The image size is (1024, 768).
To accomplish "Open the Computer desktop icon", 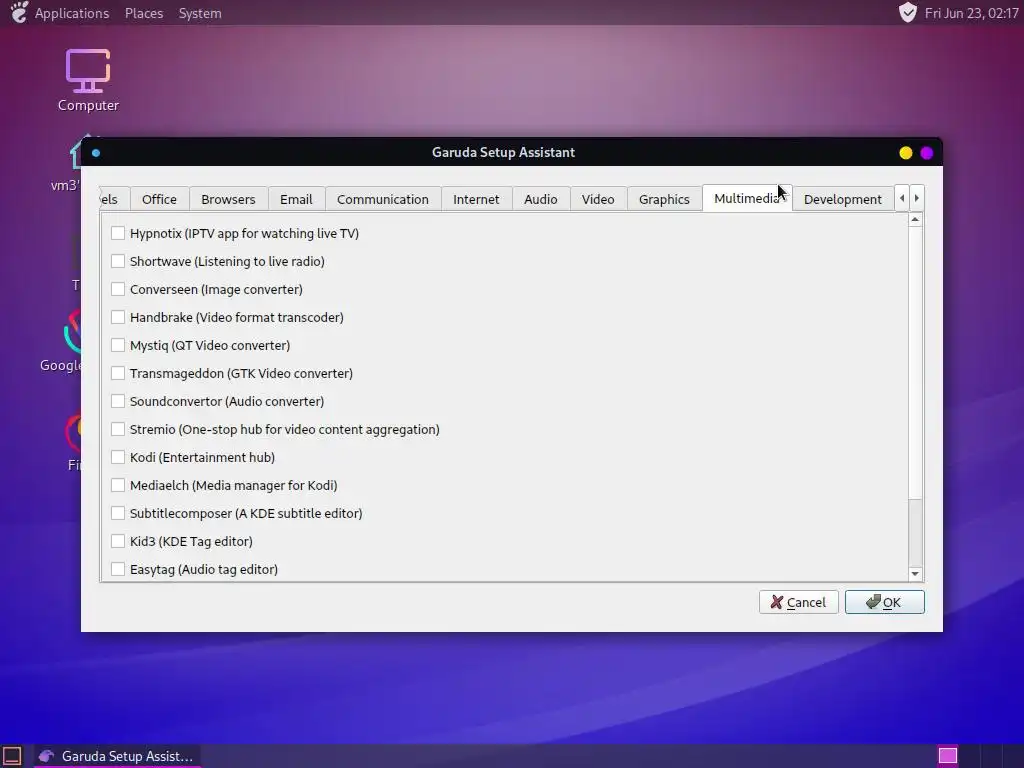I will [88, 80].
